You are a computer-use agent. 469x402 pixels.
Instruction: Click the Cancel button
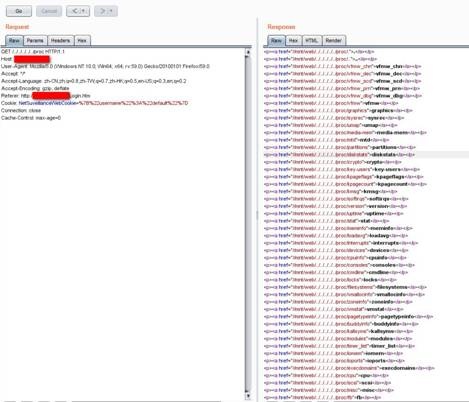tap(49, 11)
